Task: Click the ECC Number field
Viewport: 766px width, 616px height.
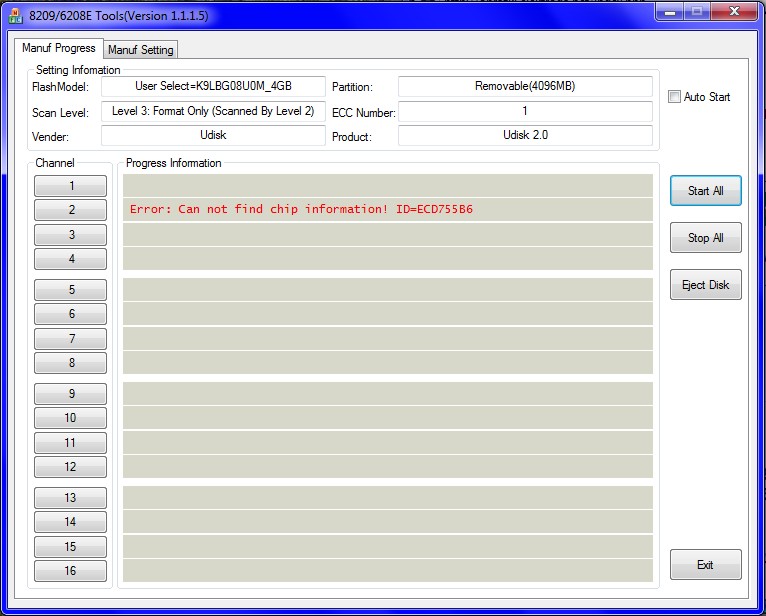Action: click(525, 111)
